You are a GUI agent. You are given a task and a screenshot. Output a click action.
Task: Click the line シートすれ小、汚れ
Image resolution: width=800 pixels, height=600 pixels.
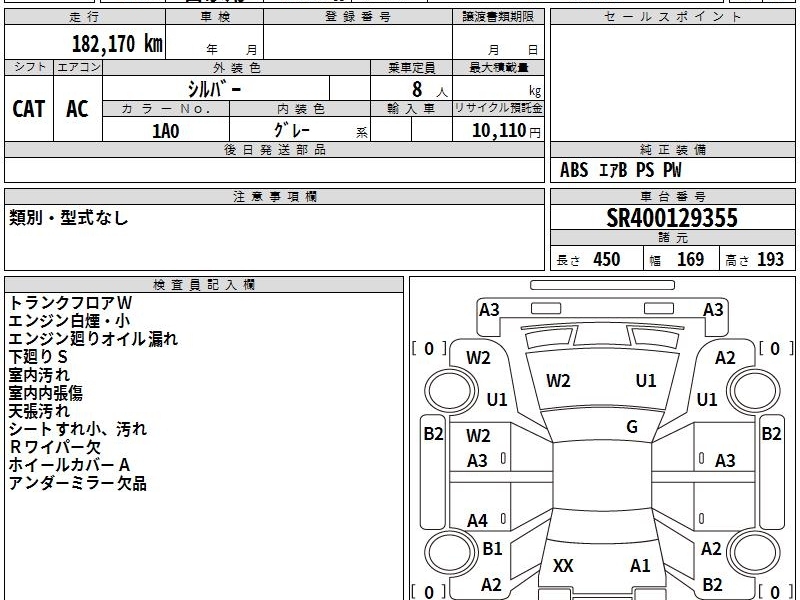78,429
